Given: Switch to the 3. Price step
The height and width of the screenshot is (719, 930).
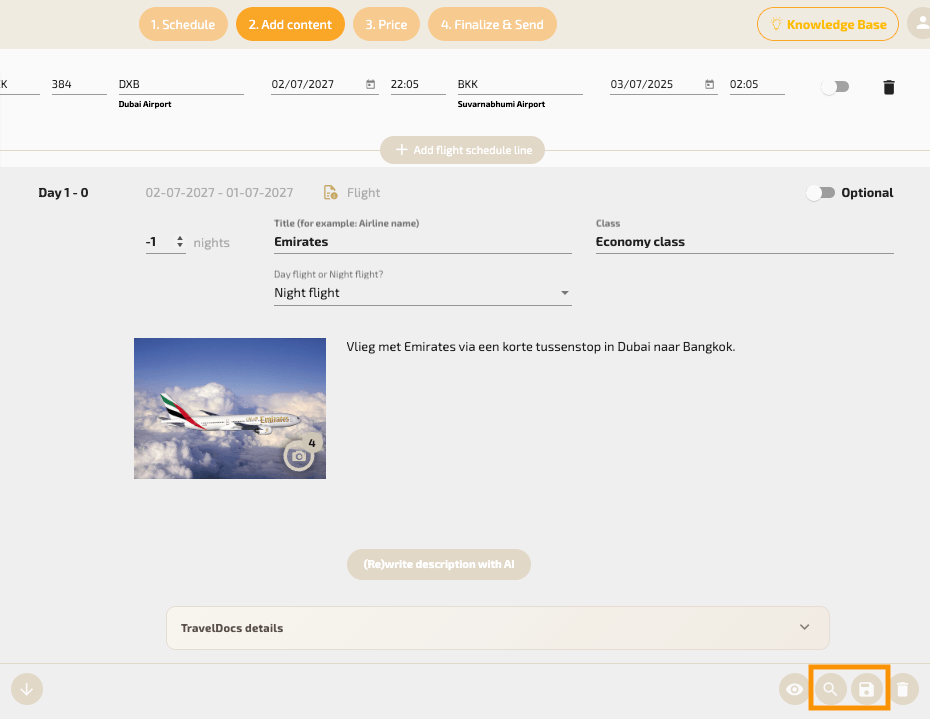Looking at the screenshot, I should pyautogui.click(x=386, y=24).
